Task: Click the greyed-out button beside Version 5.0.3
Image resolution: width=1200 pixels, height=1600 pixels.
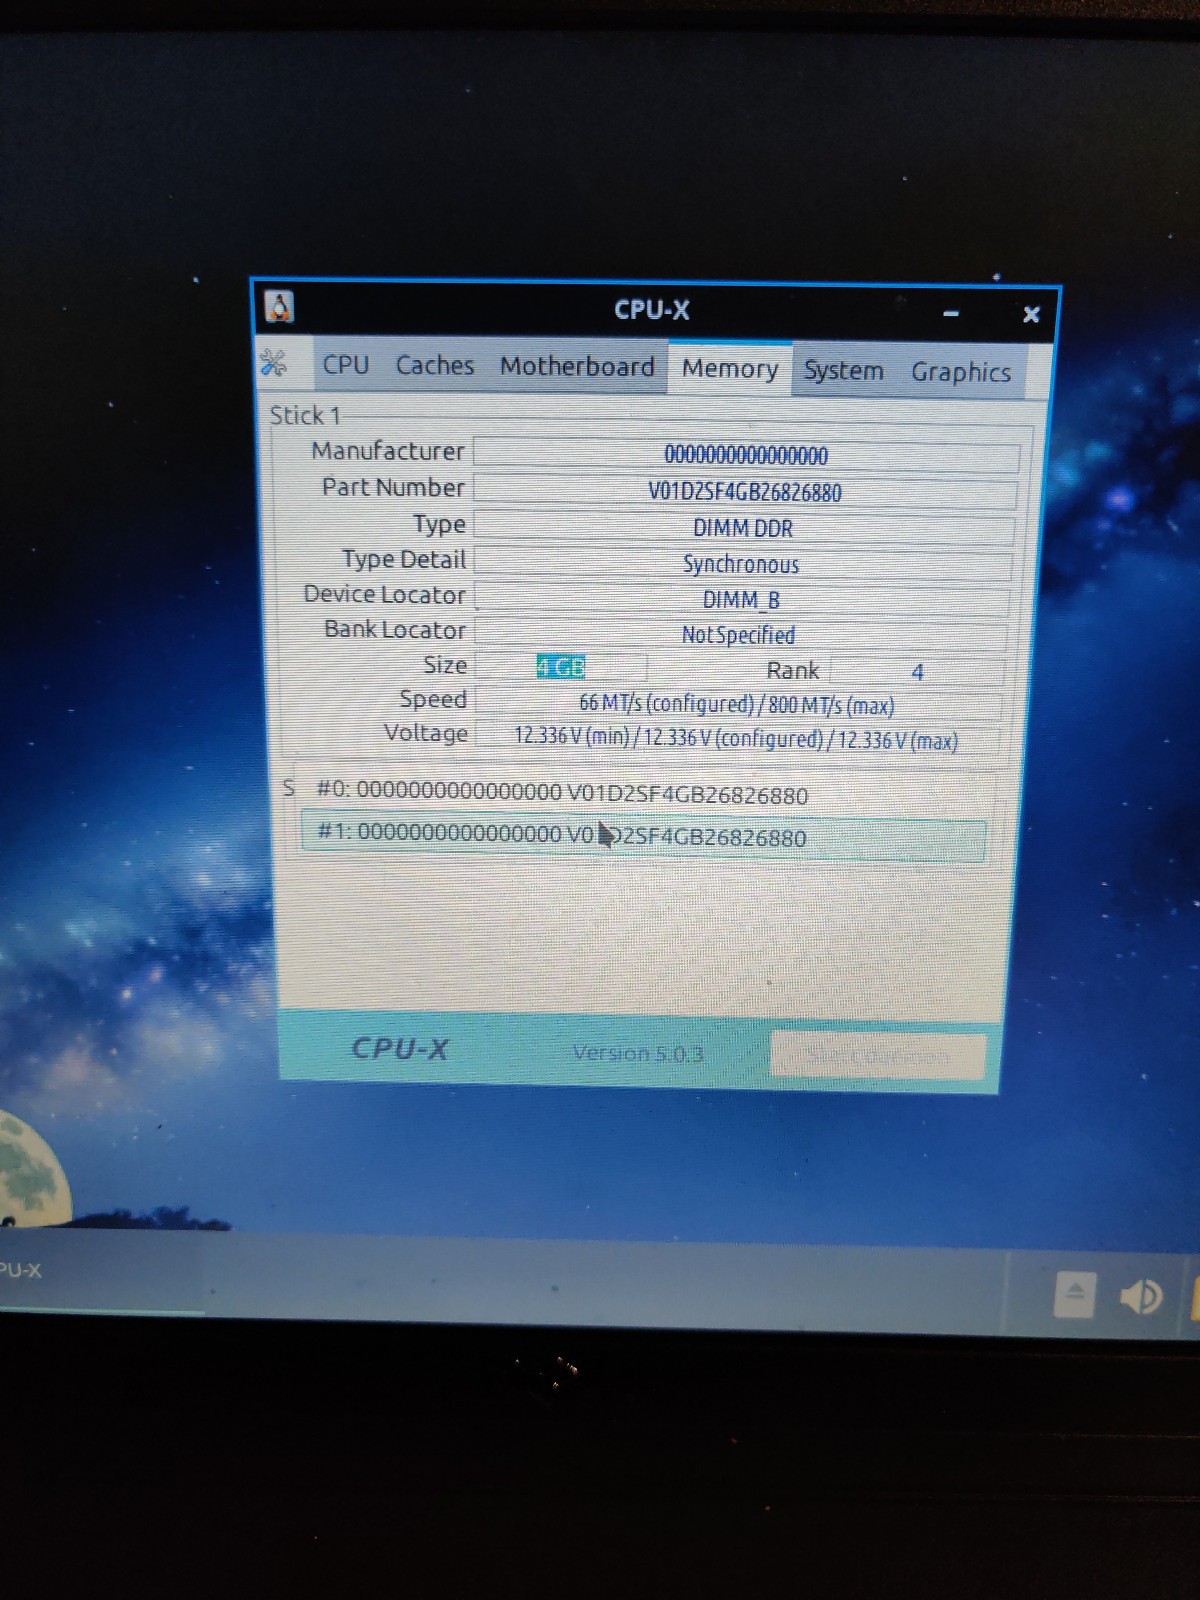Action: click(877, 1056)
